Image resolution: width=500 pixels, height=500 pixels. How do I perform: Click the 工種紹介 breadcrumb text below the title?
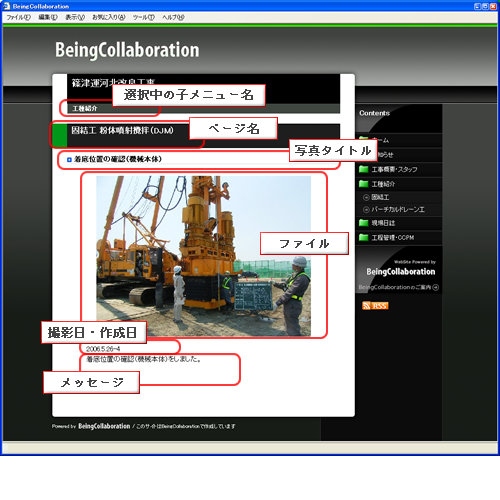pos(85,108)
